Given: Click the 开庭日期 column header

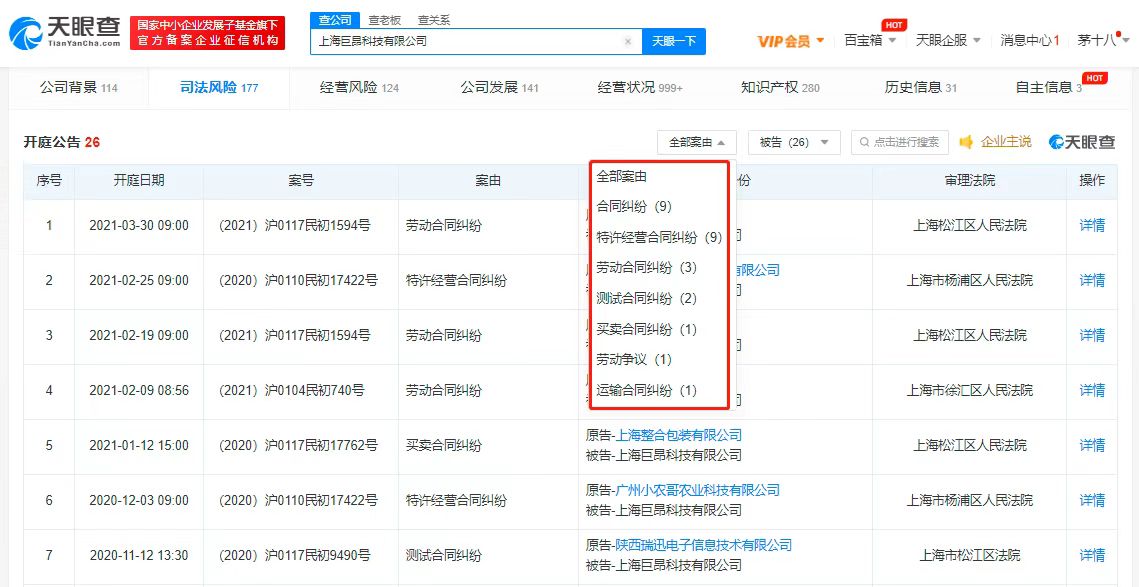Looking at the screenshot, I should [x=139, y=181].
